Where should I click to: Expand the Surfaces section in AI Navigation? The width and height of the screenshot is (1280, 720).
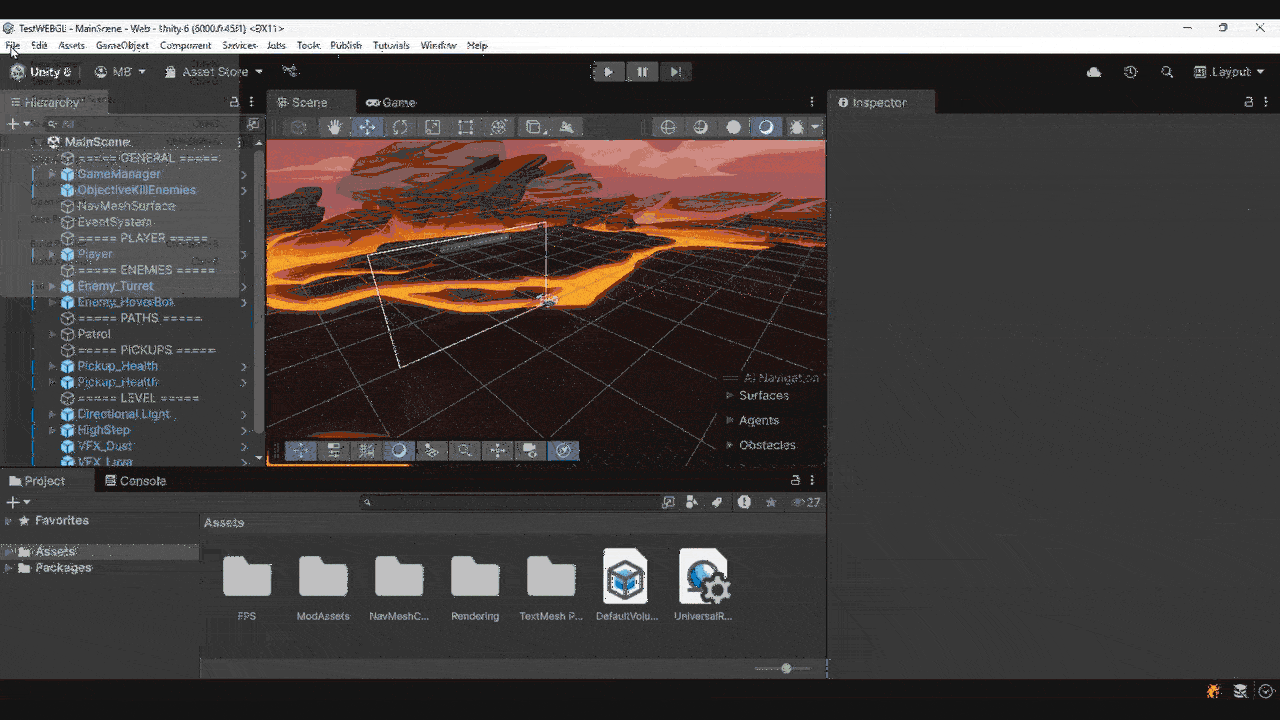[x=729, y=396]
